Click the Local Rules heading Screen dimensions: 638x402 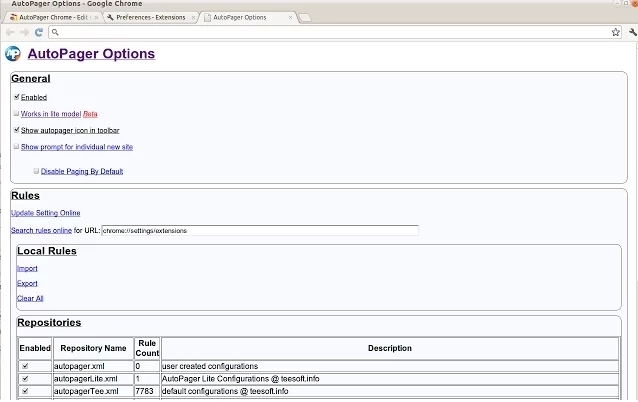(47, 251)
